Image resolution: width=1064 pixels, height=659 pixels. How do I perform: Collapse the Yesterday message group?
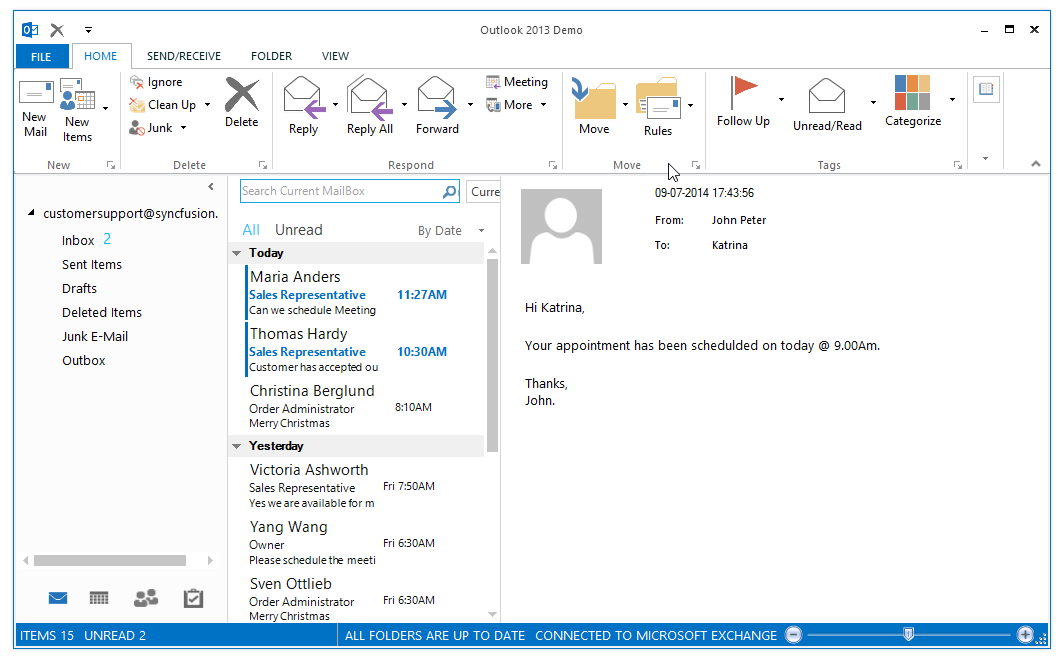[x=236, y=447]
